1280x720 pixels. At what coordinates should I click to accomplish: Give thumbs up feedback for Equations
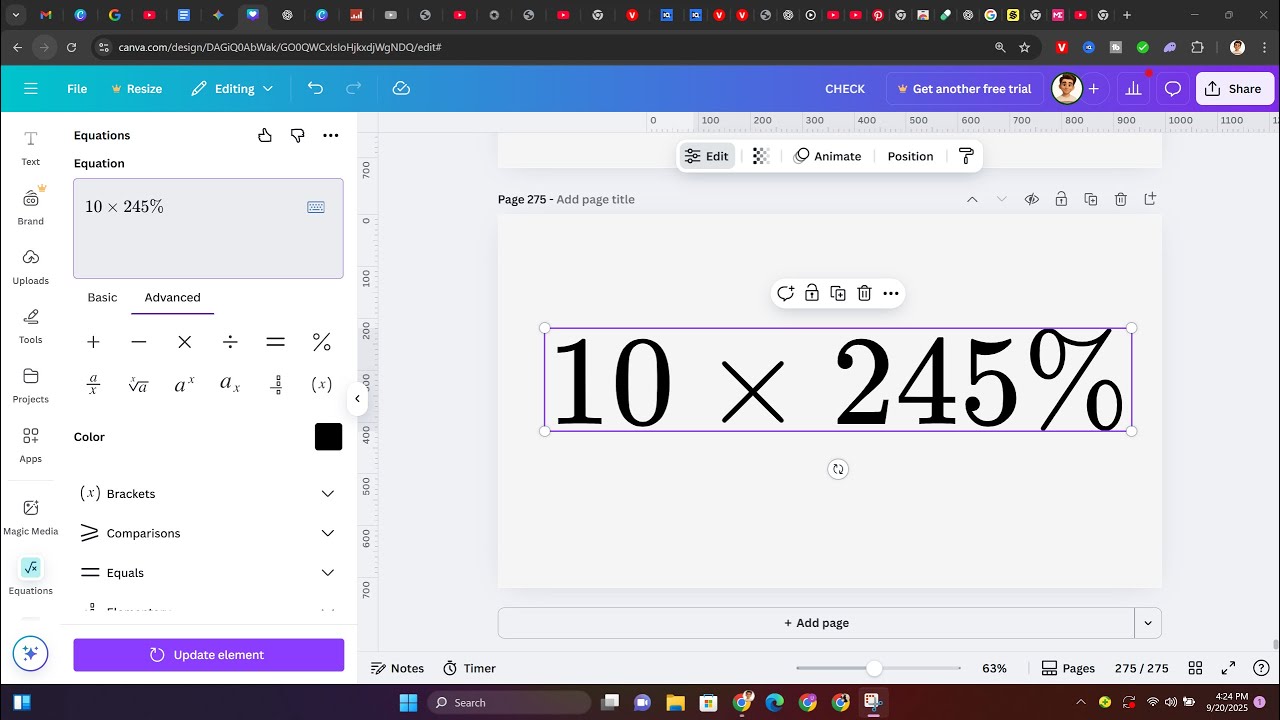pos(265,135)
